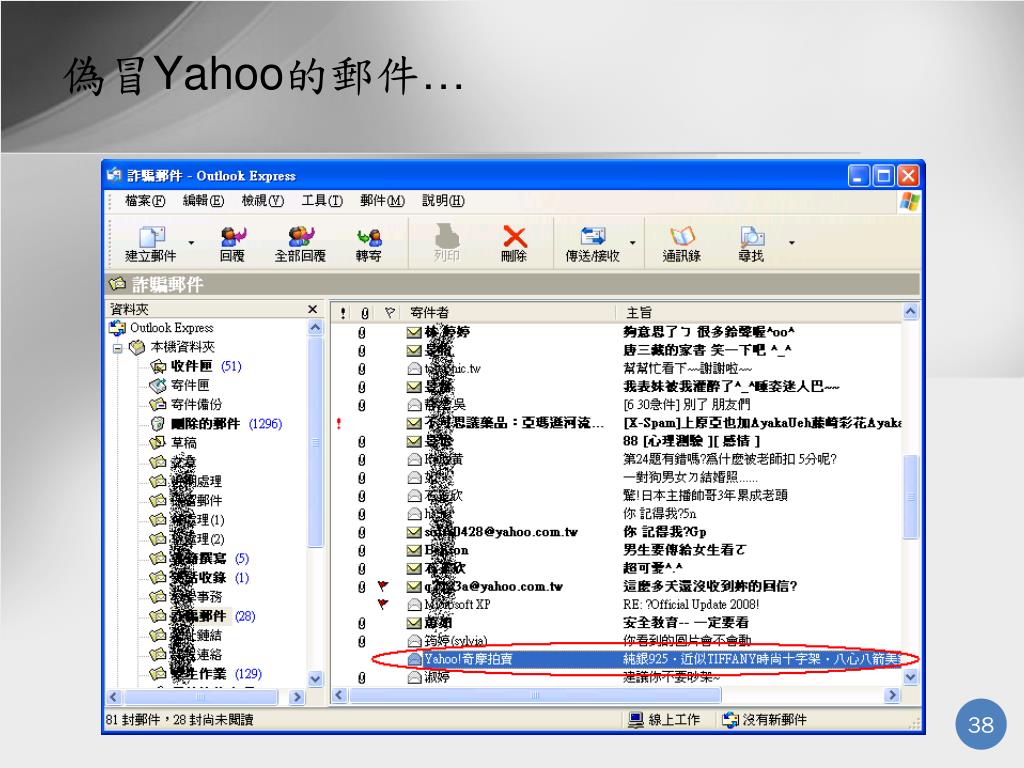Click the 轉寄 (forward) toolbar icon

pos(368,242)
